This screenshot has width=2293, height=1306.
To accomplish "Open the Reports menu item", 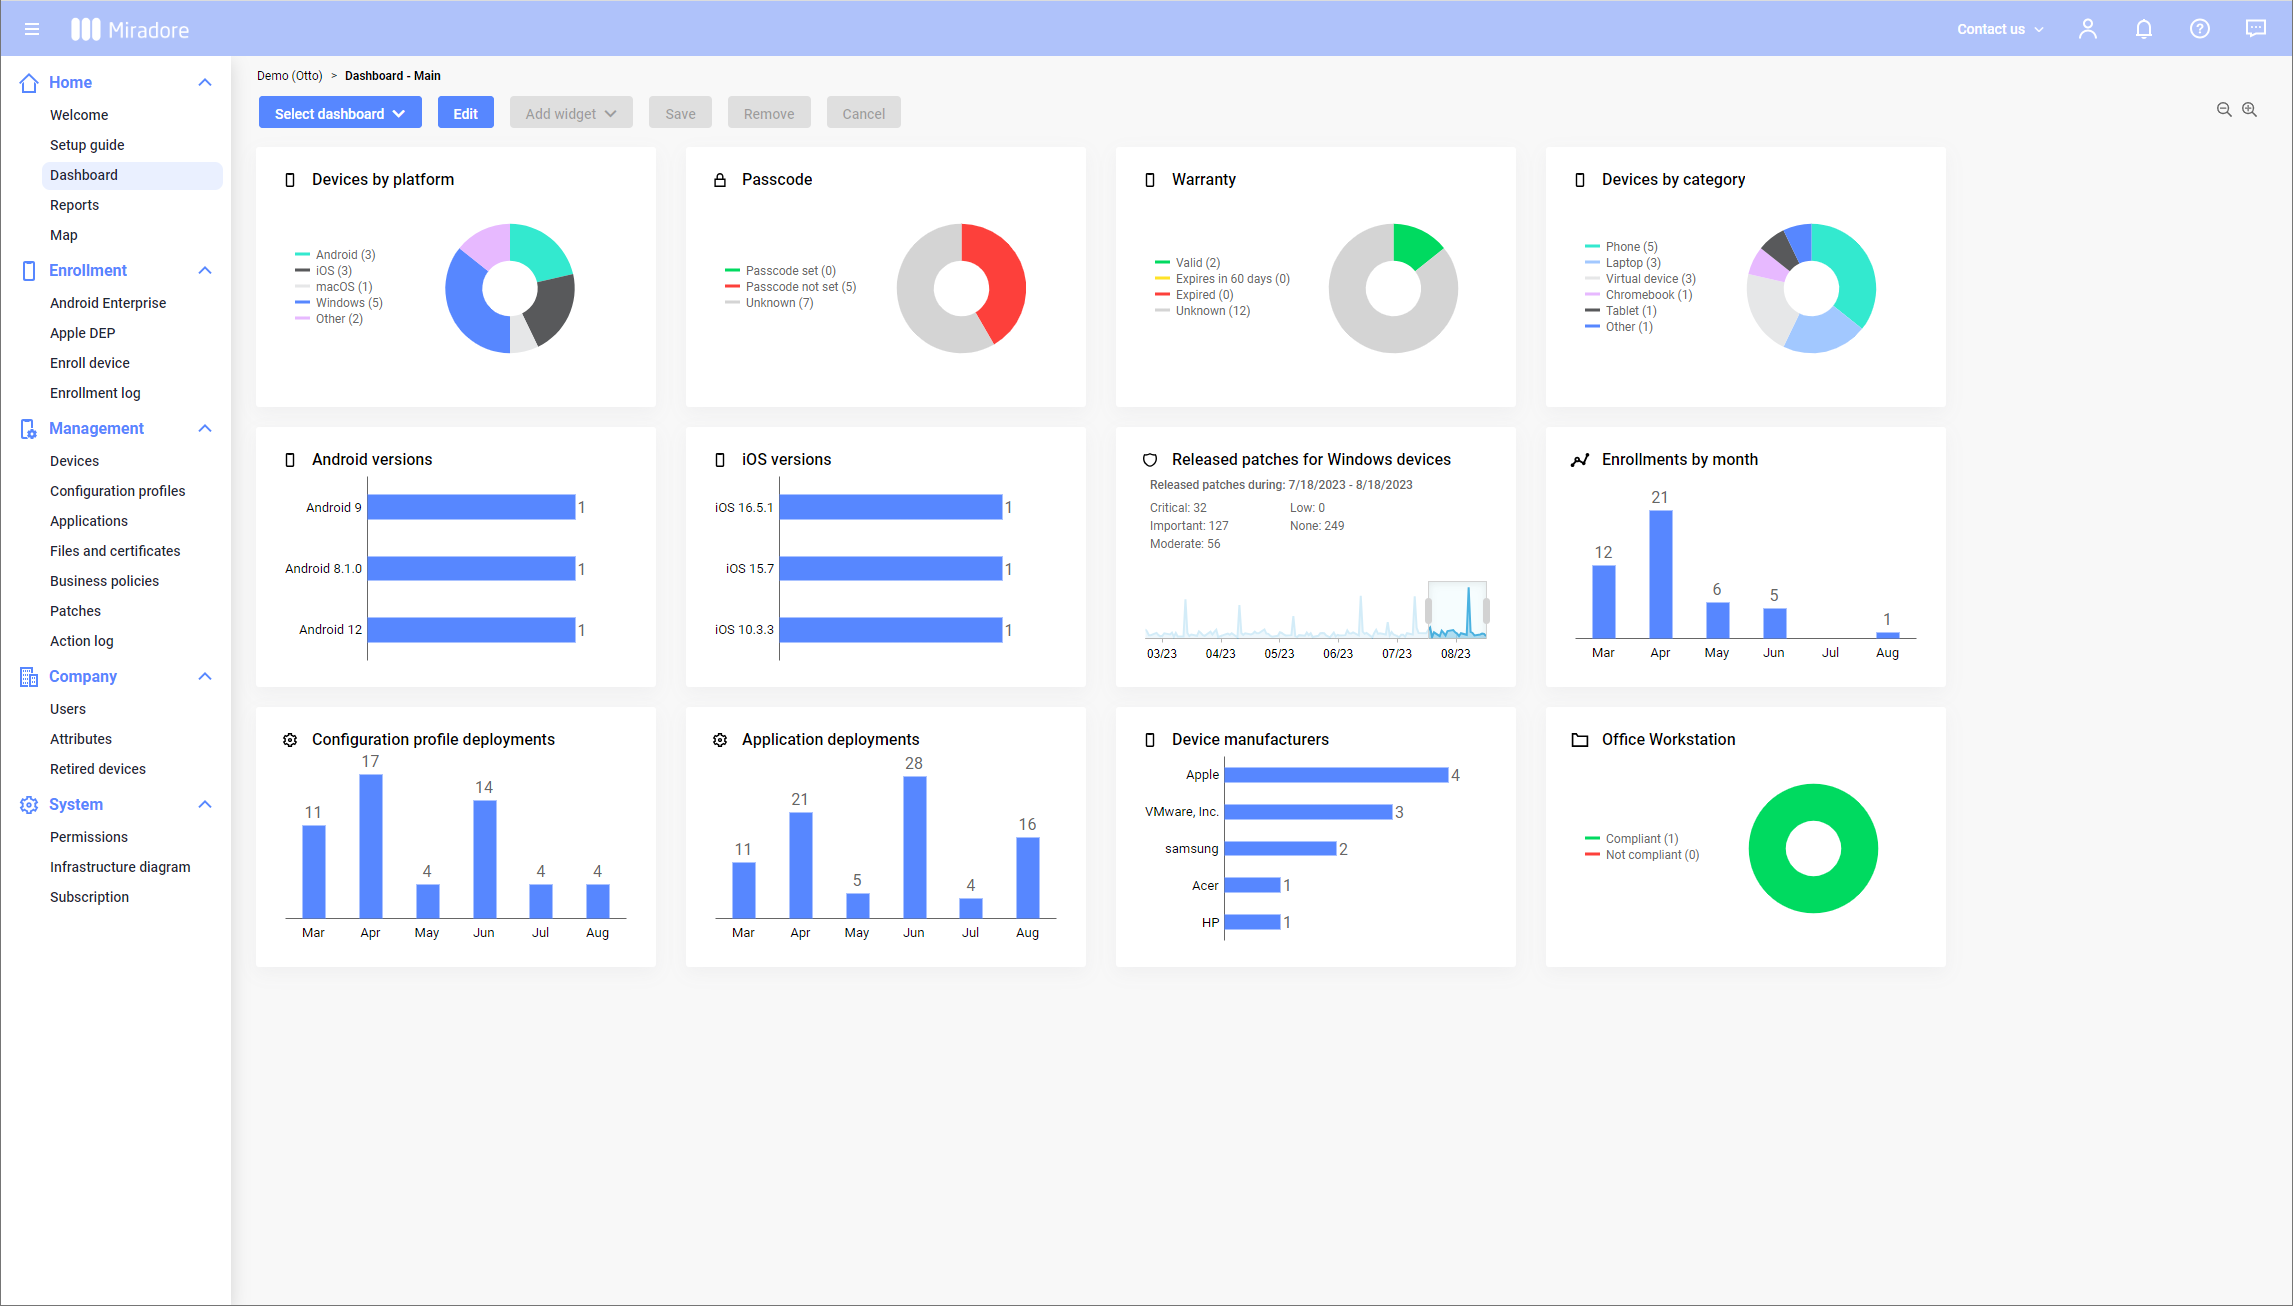I will [72, 205].
